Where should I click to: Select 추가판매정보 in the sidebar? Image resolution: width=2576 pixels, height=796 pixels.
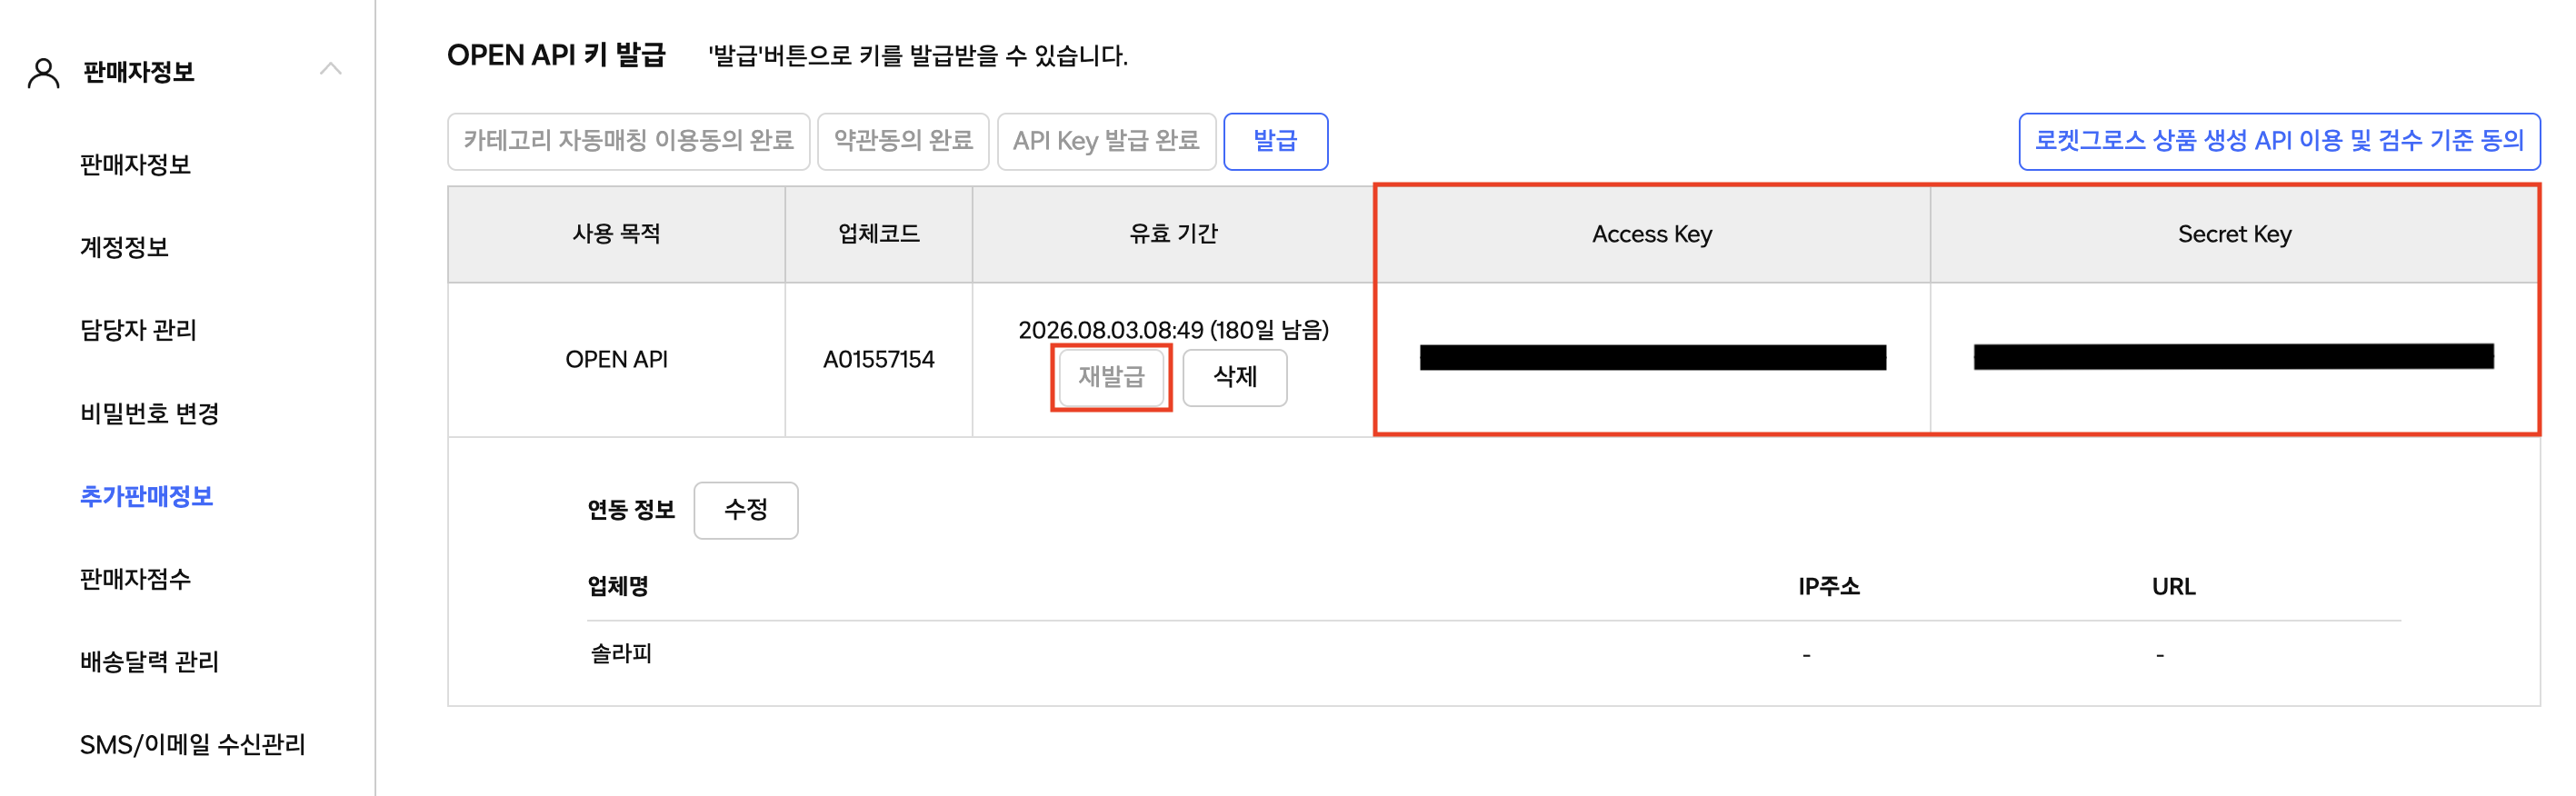146,496
